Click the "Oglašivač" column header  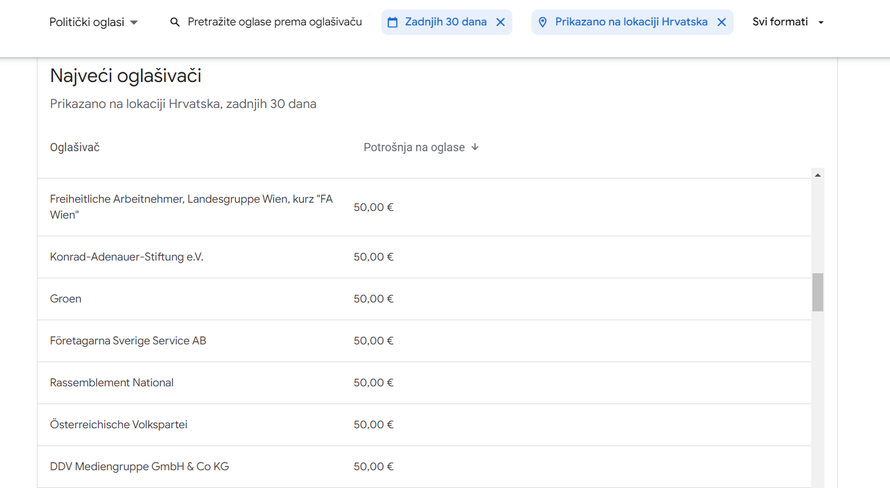click(x=75, y=147)
